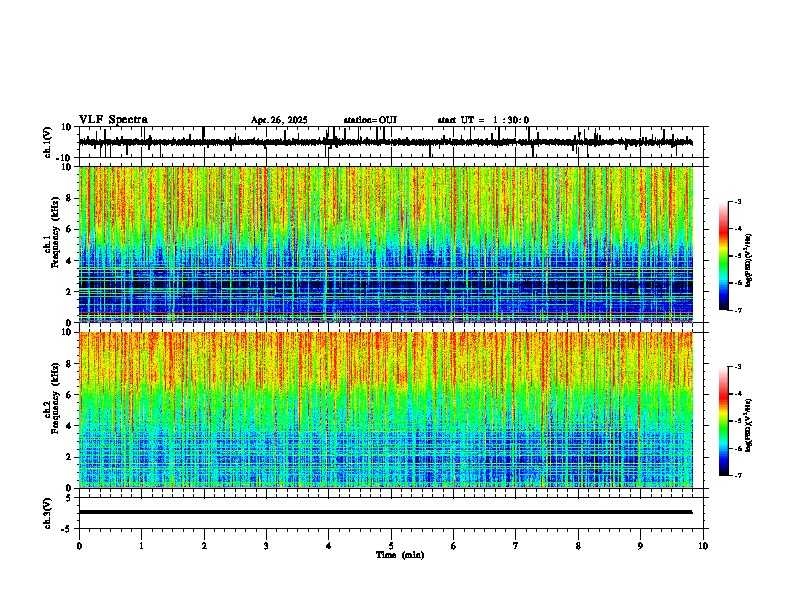Click the "8" tick on the time axis
This screenshot has width=792, height=612.
click(578, 546)
